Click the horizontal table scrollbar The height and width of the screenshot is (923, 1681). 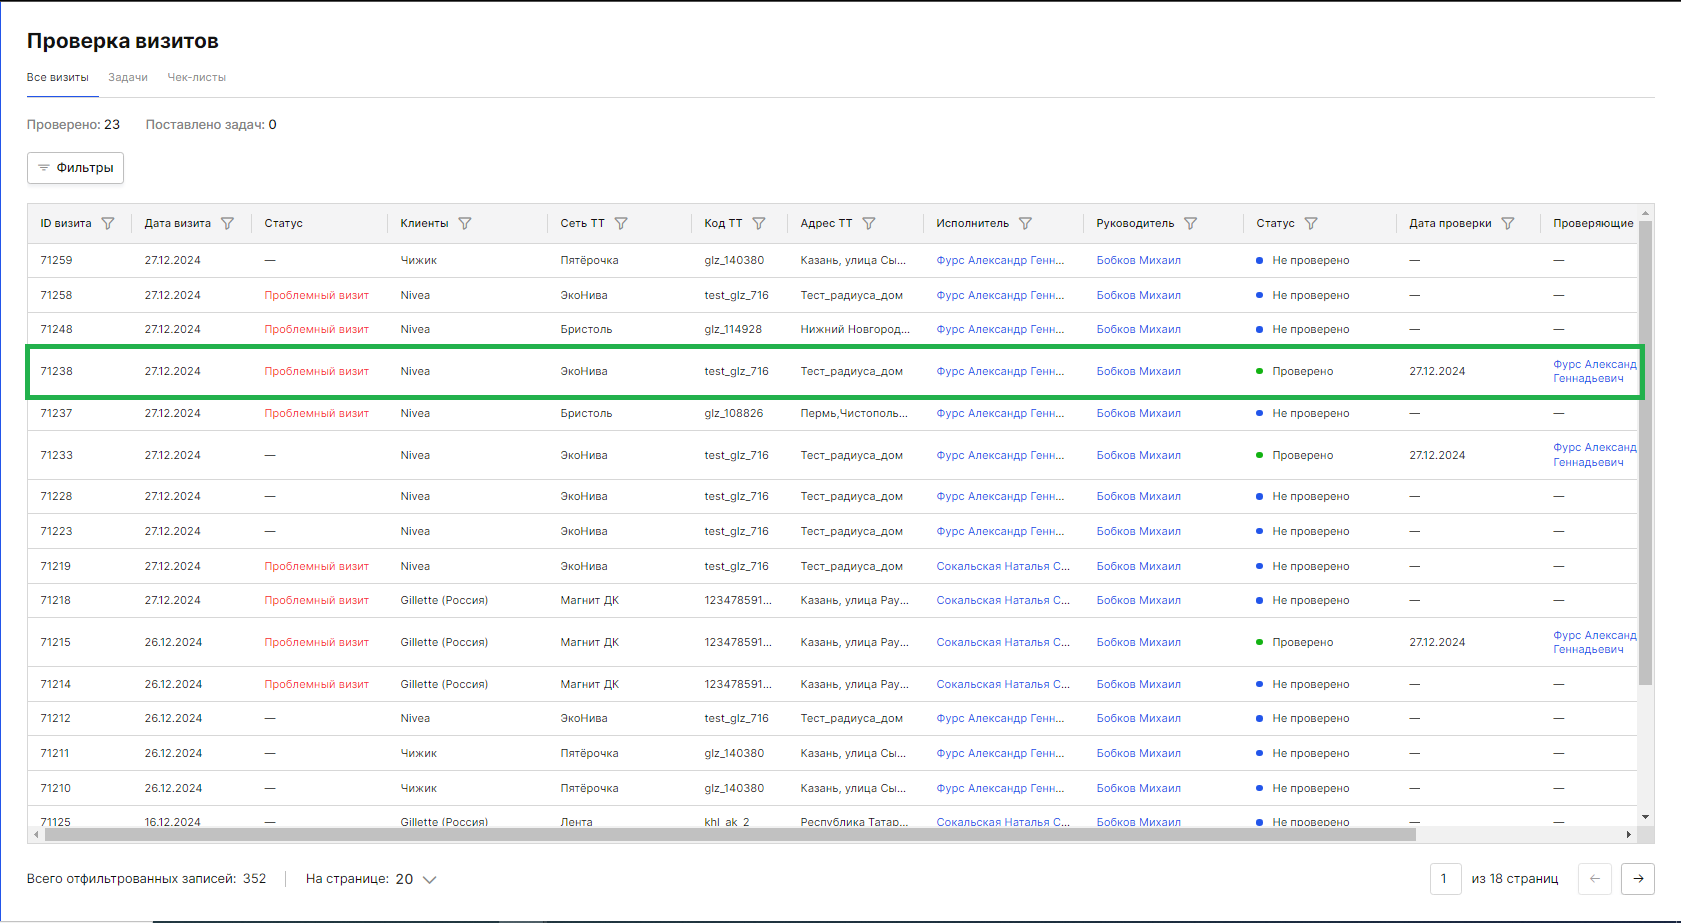[729, 834]
